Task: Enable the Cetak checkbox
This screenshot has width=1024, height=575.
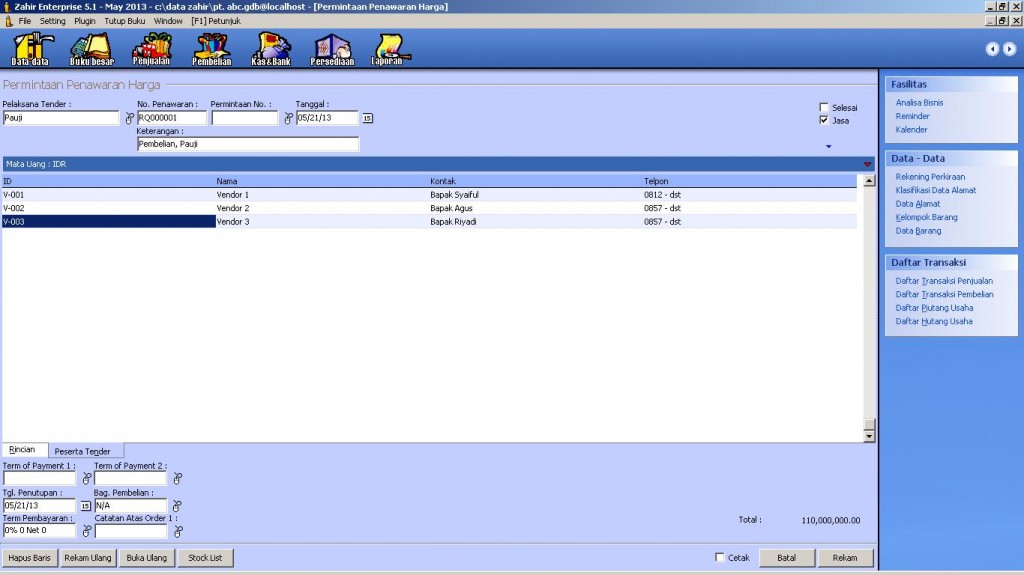Action: 720,557
